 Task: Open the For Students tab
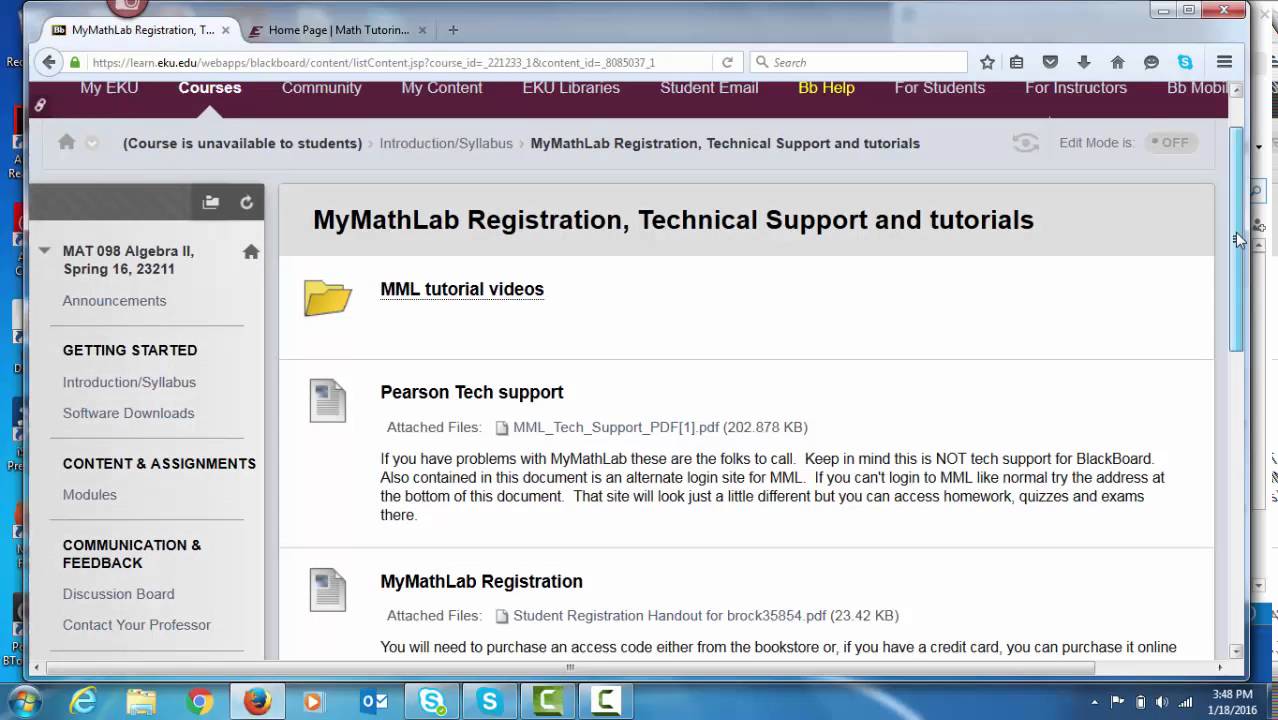click(940, 88)
